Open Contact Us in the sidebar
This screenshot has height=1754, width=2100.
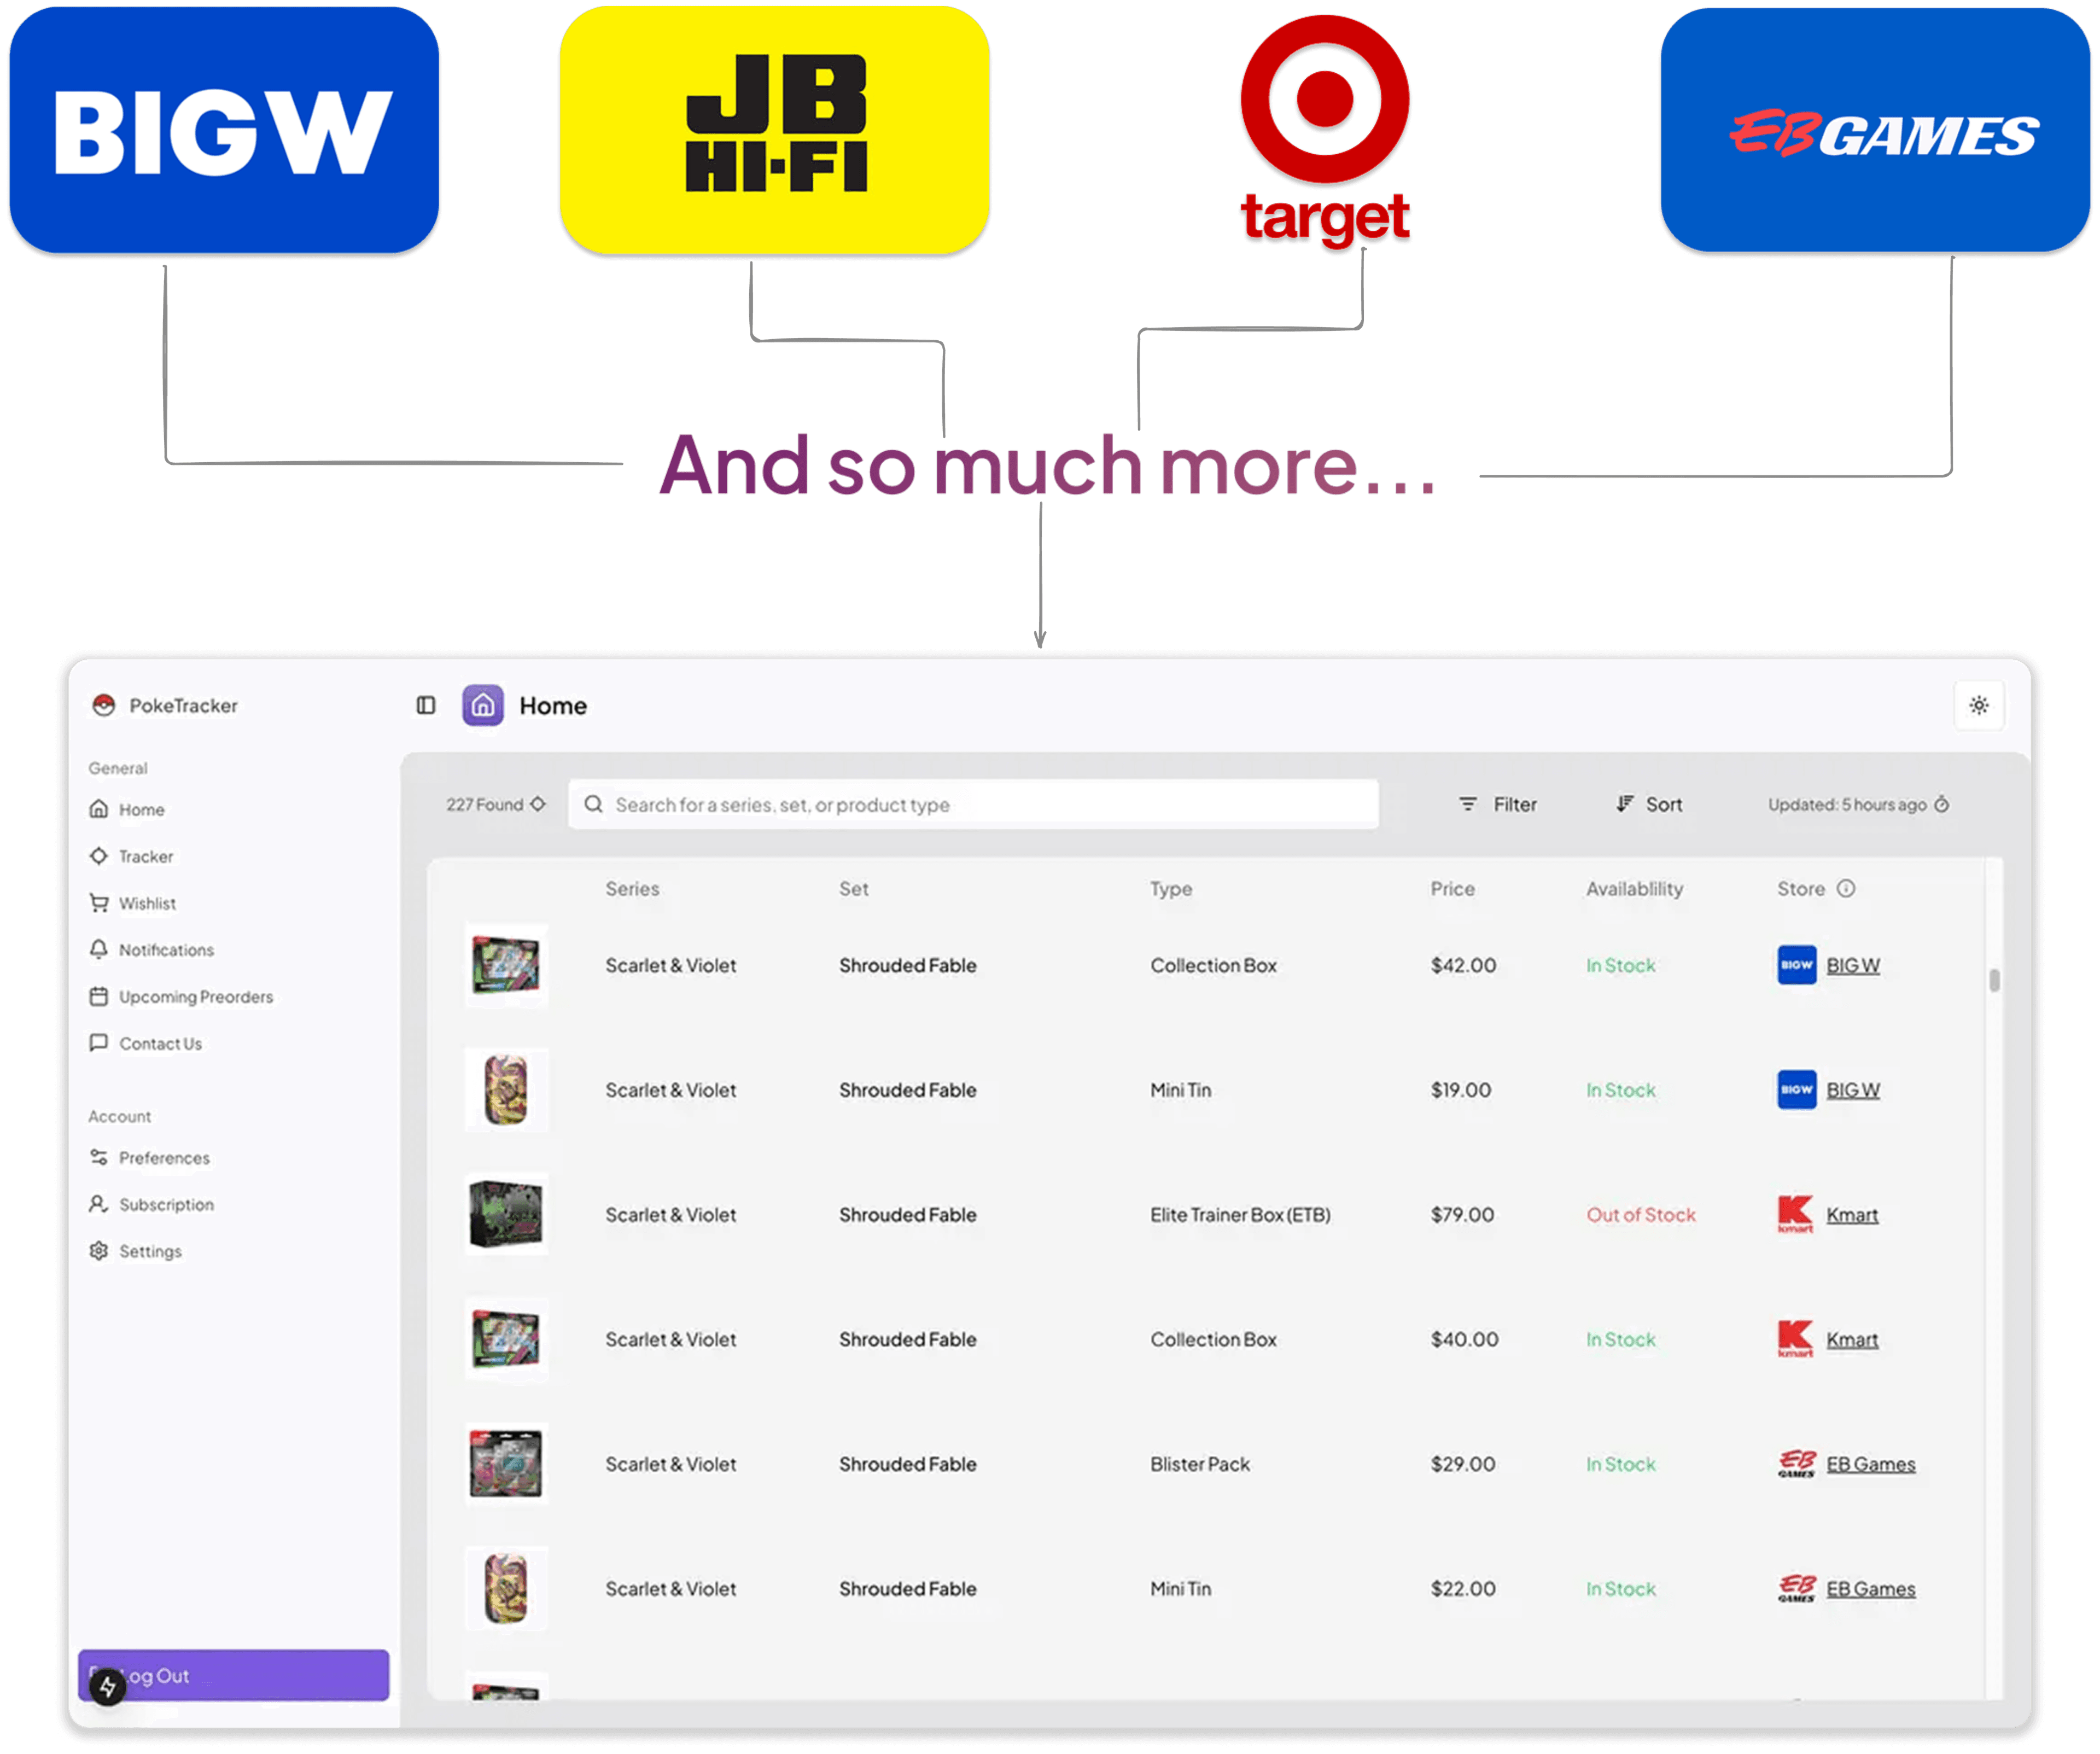(146, 1044)
